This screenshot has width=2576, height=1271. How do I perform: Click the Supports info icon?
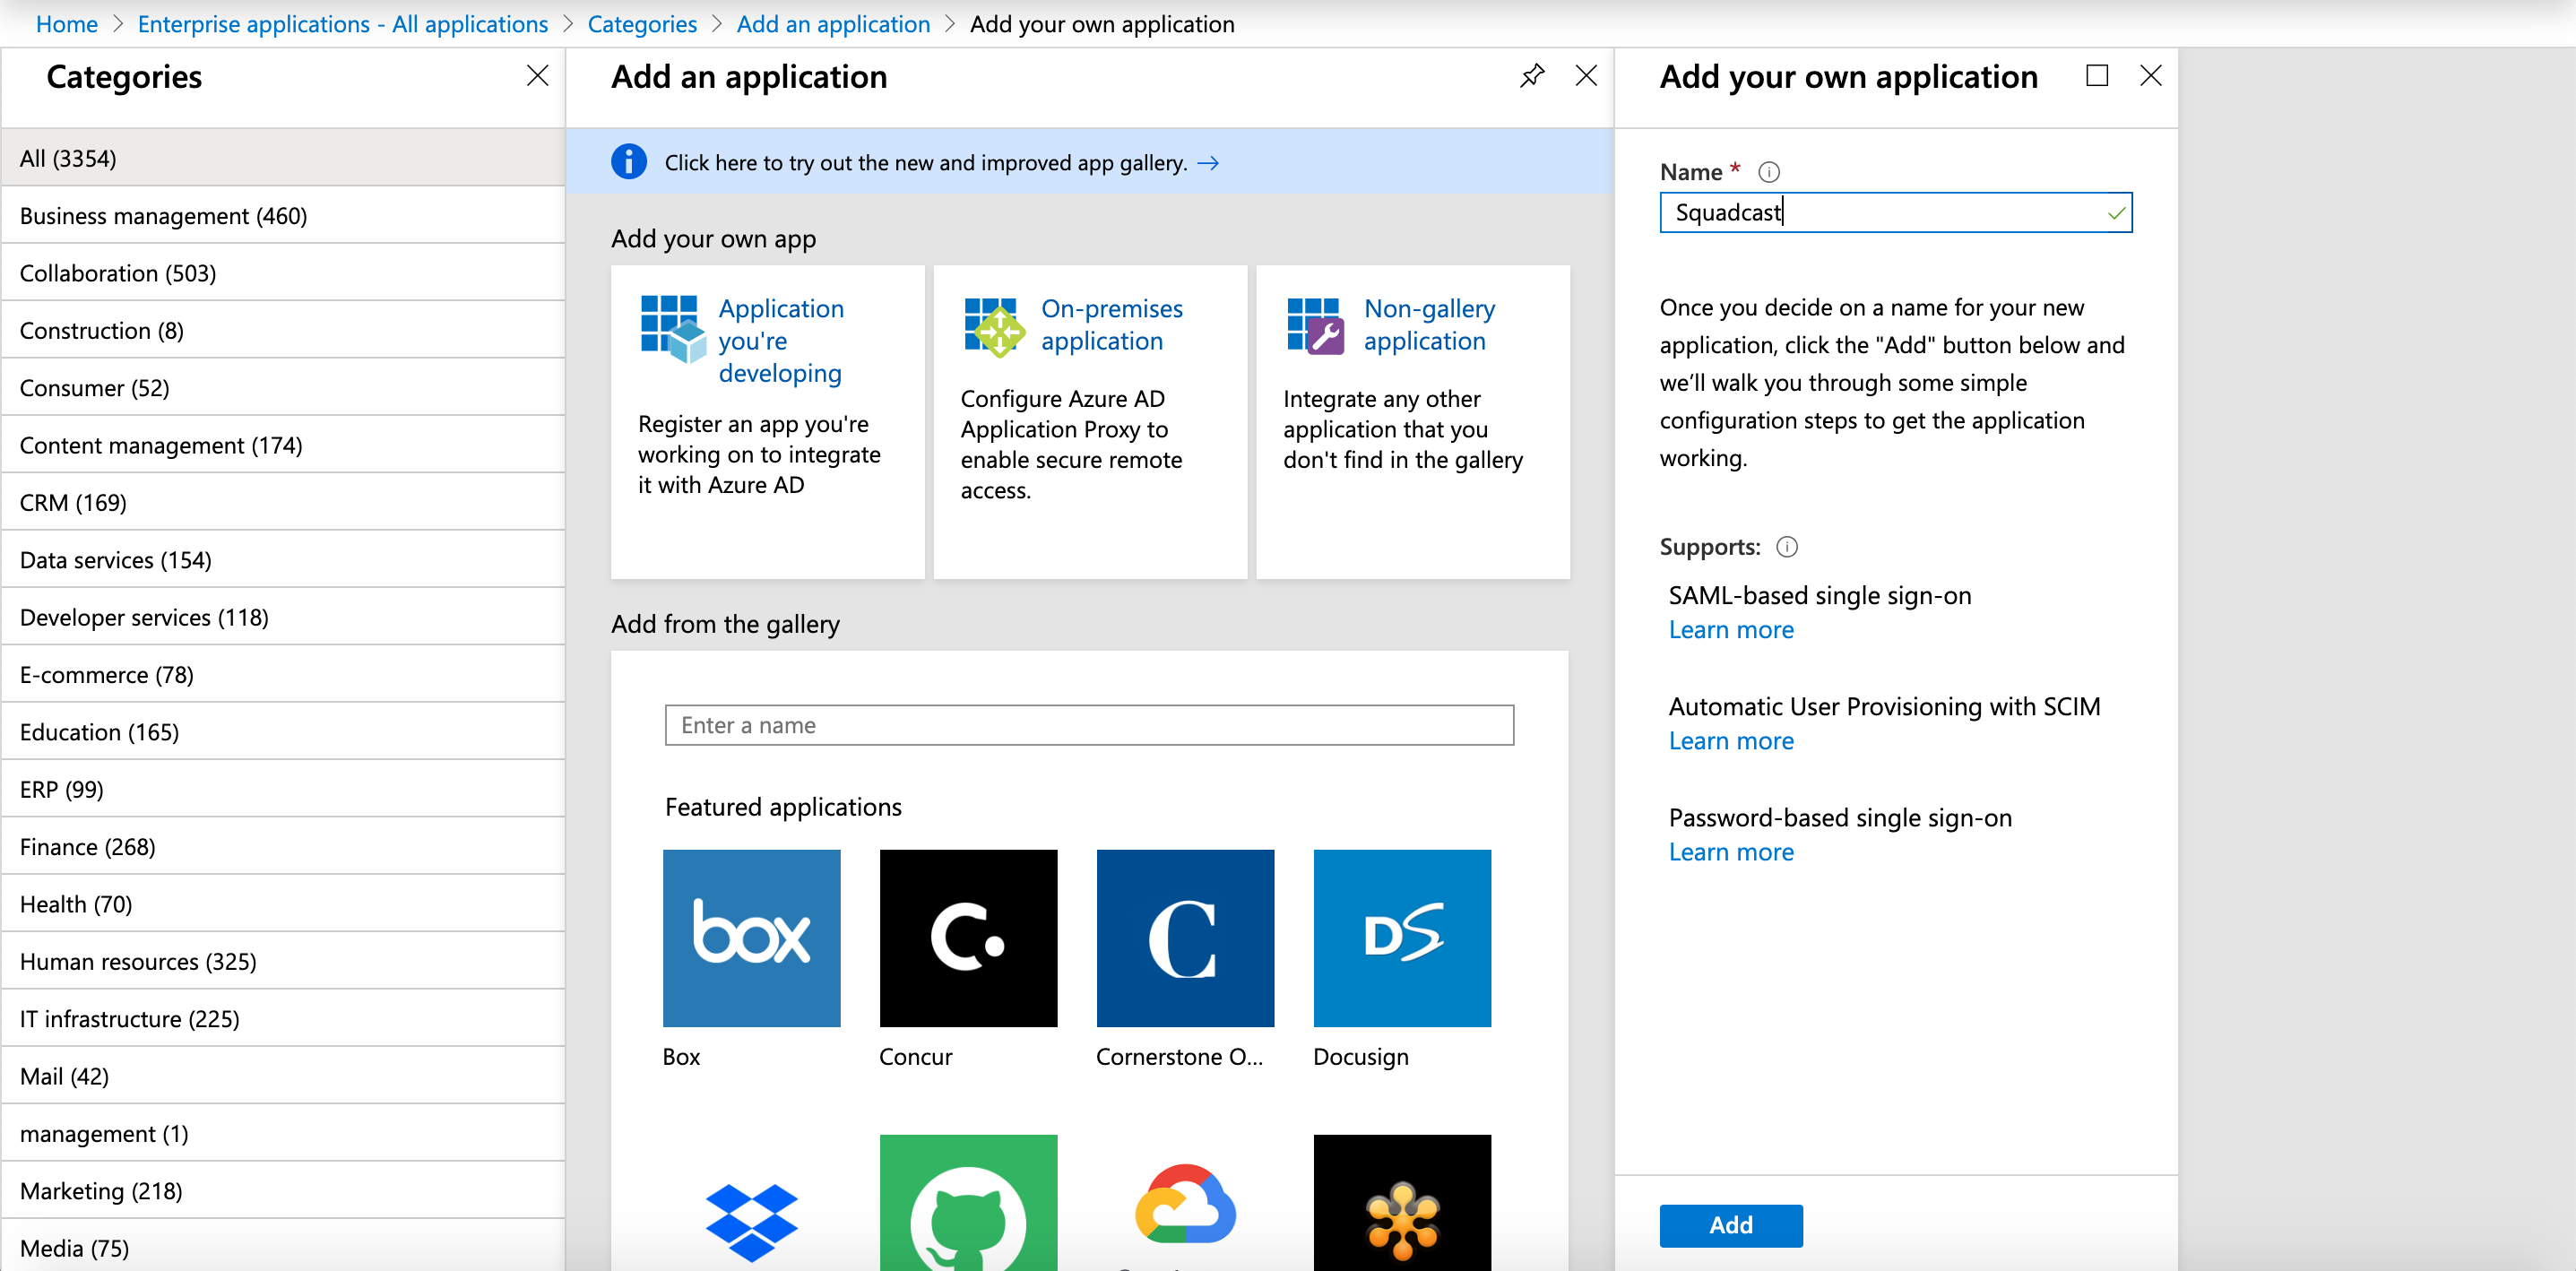tap(1786, 547)
